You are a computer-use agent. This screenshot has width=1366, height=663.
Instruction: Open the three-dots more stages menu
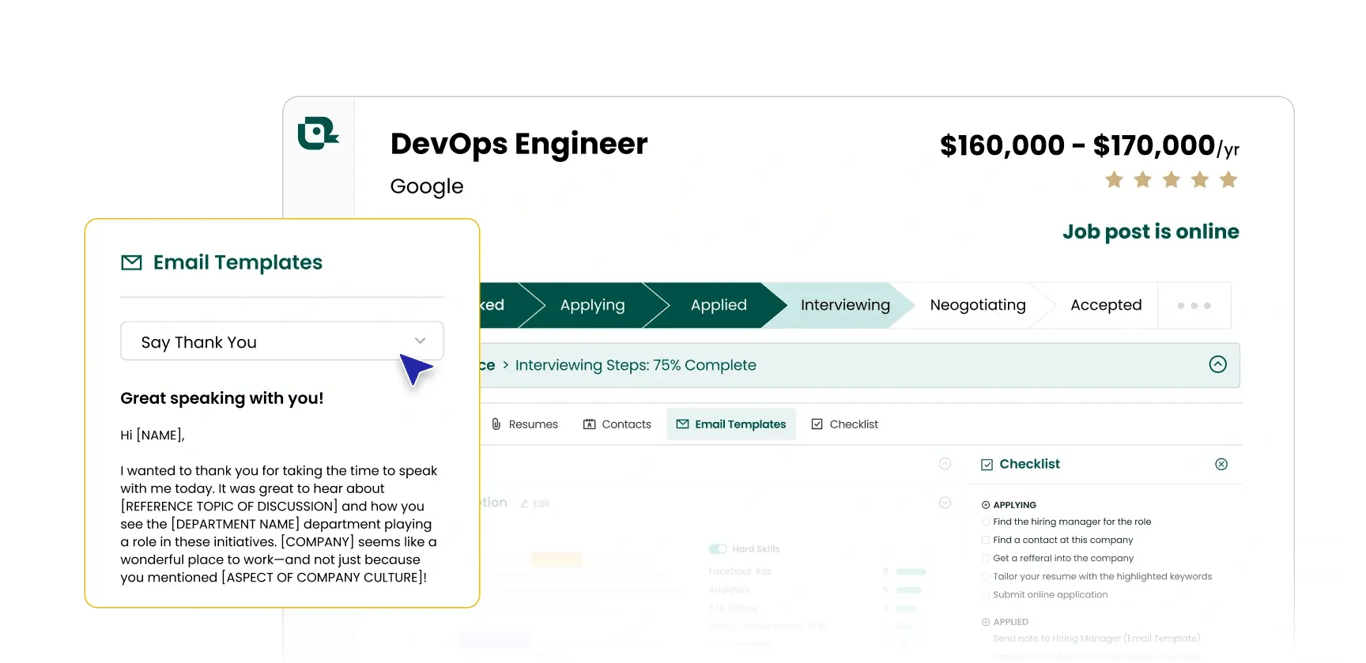(1194, 305)
